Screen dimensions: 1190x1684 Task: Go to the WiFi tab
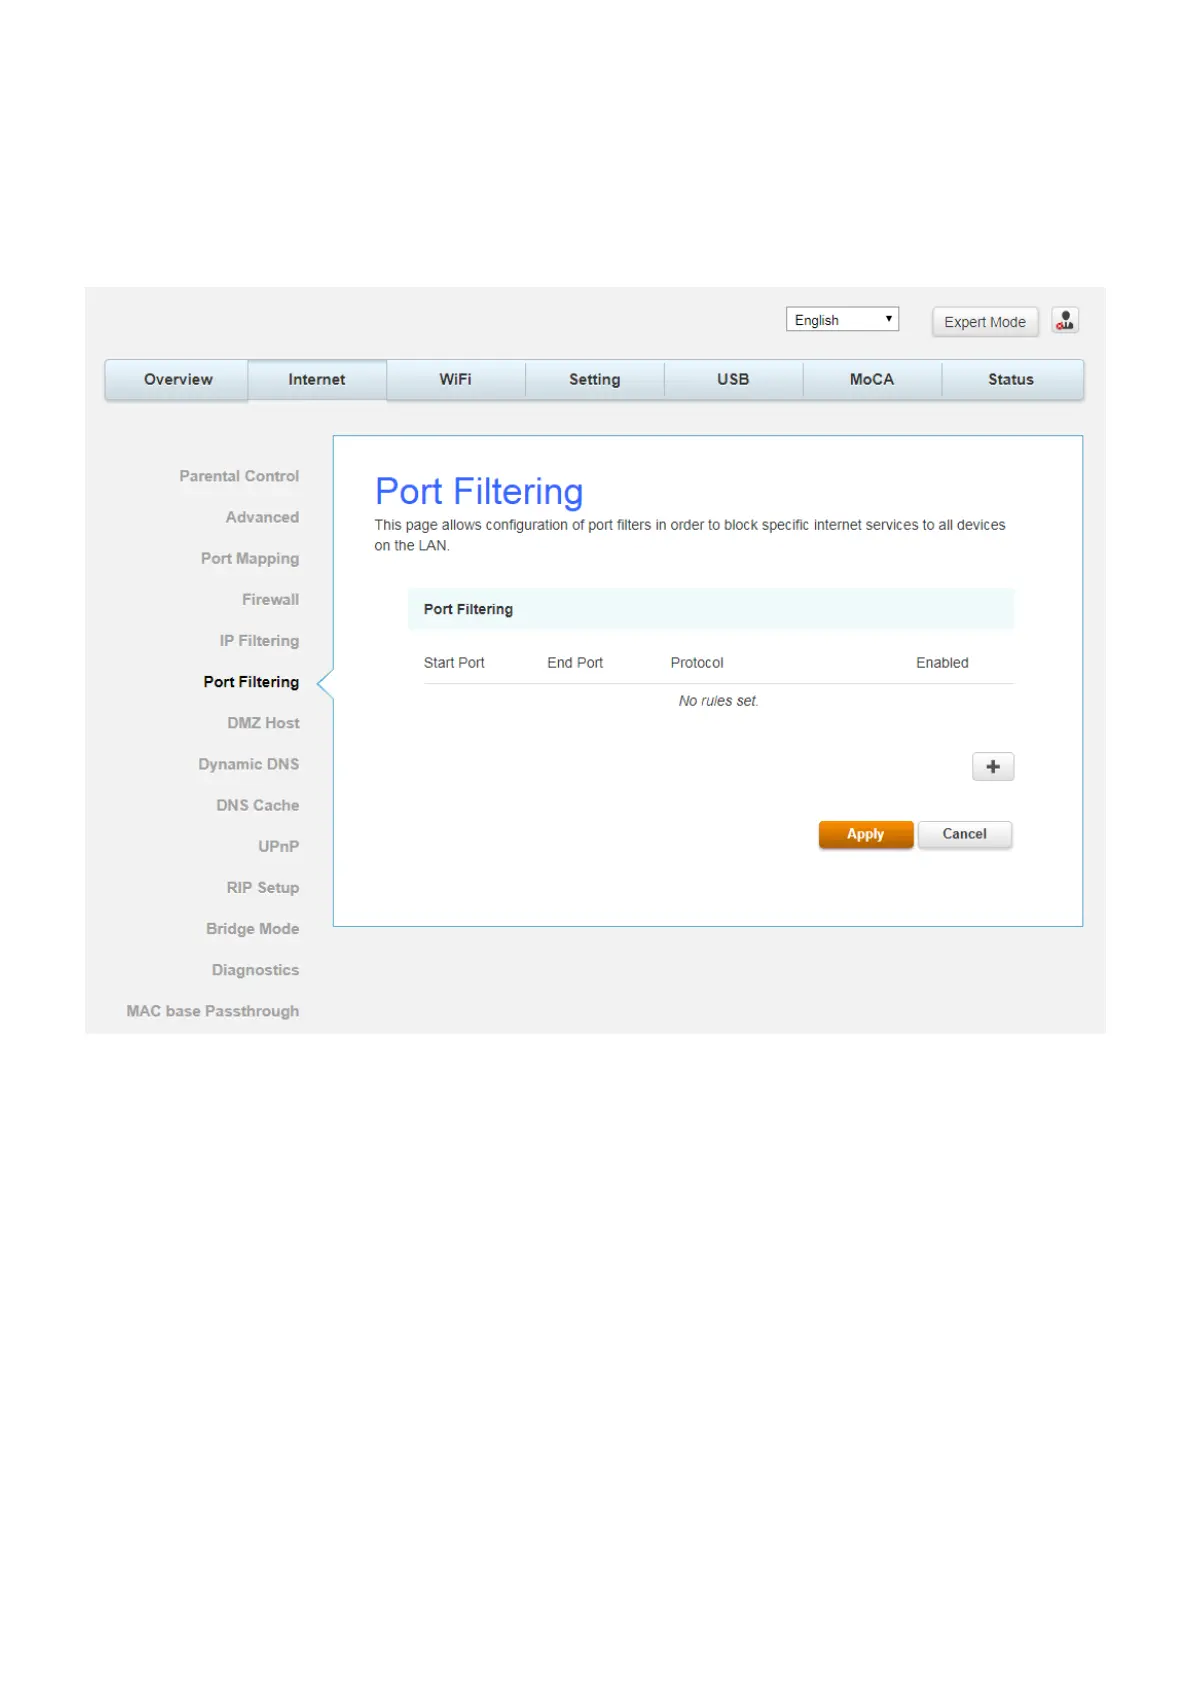click(455, 379)
